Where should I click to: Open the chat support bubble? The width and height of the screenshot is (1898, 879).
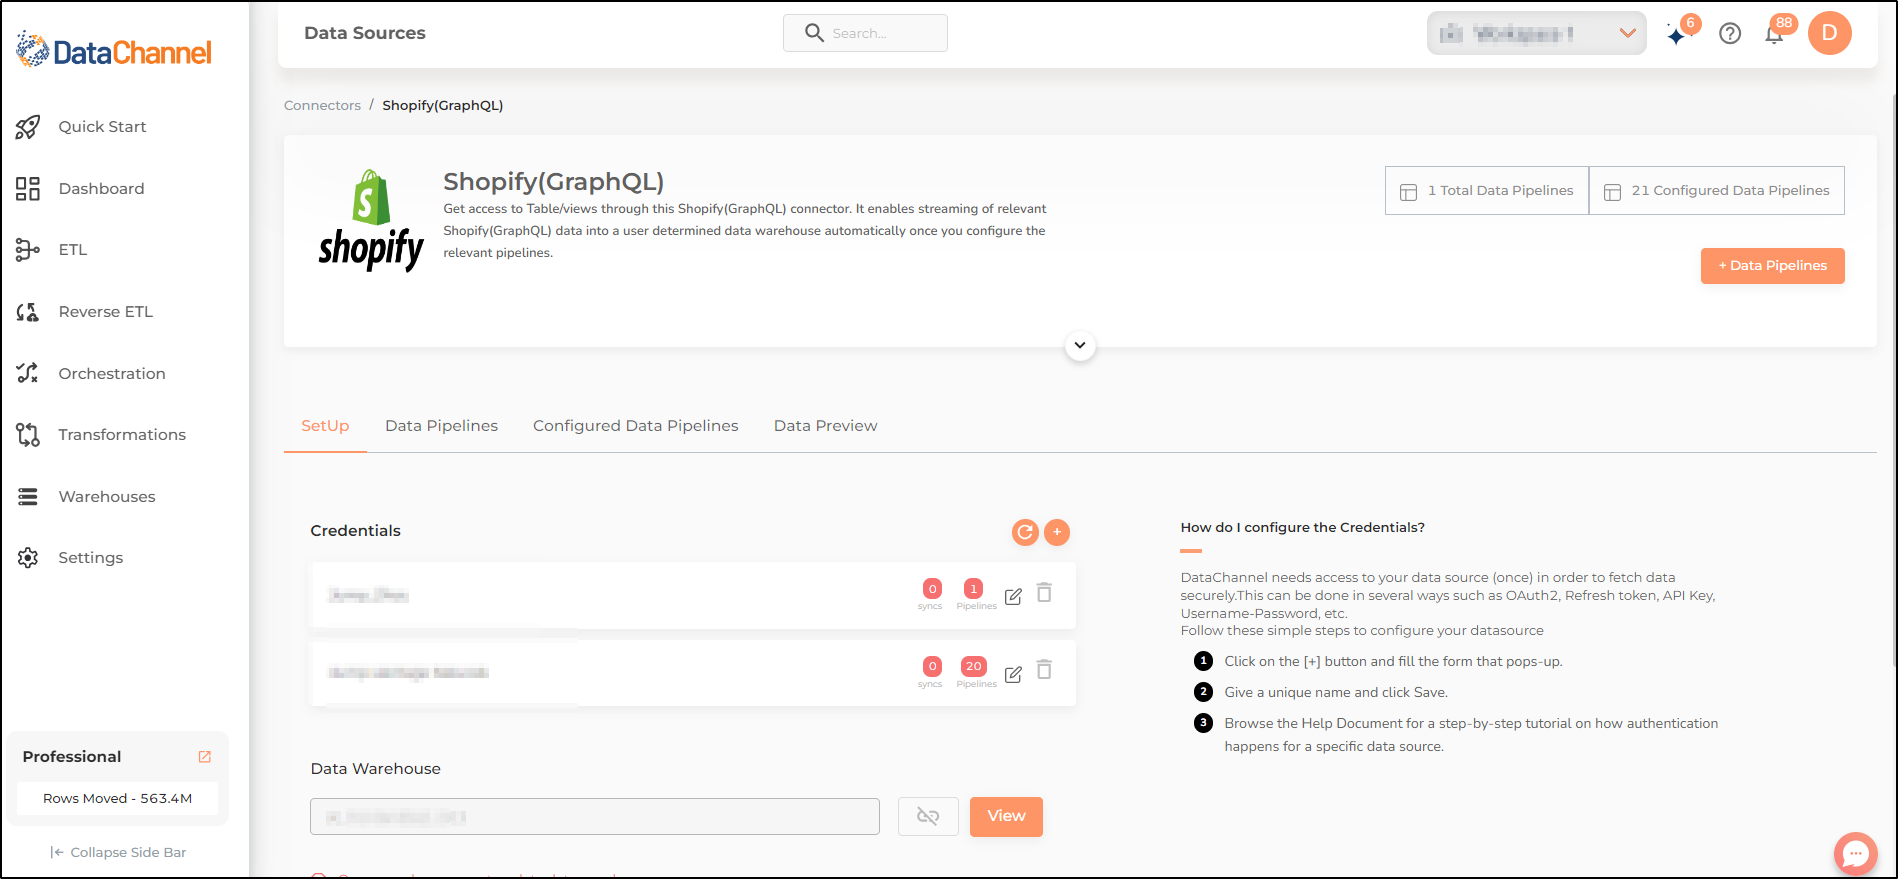[1855, 854]
